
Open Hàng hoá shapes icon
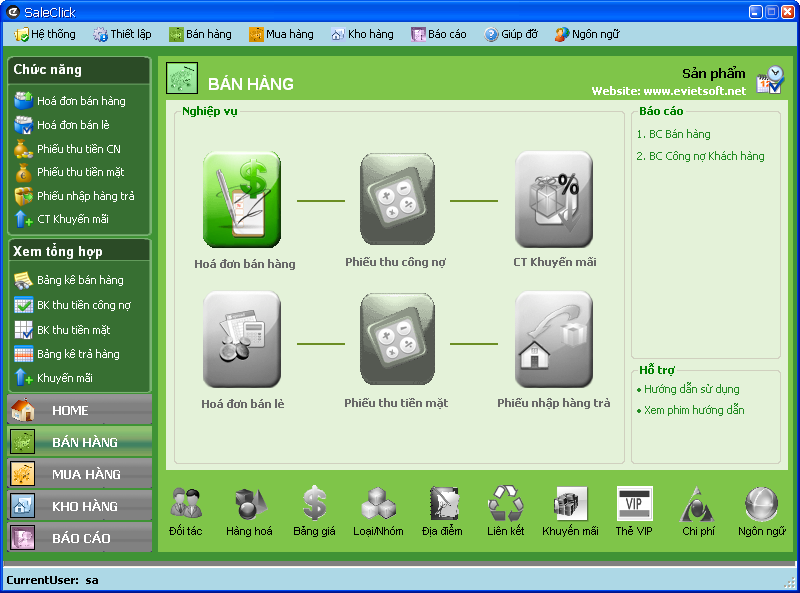point(249,503)
